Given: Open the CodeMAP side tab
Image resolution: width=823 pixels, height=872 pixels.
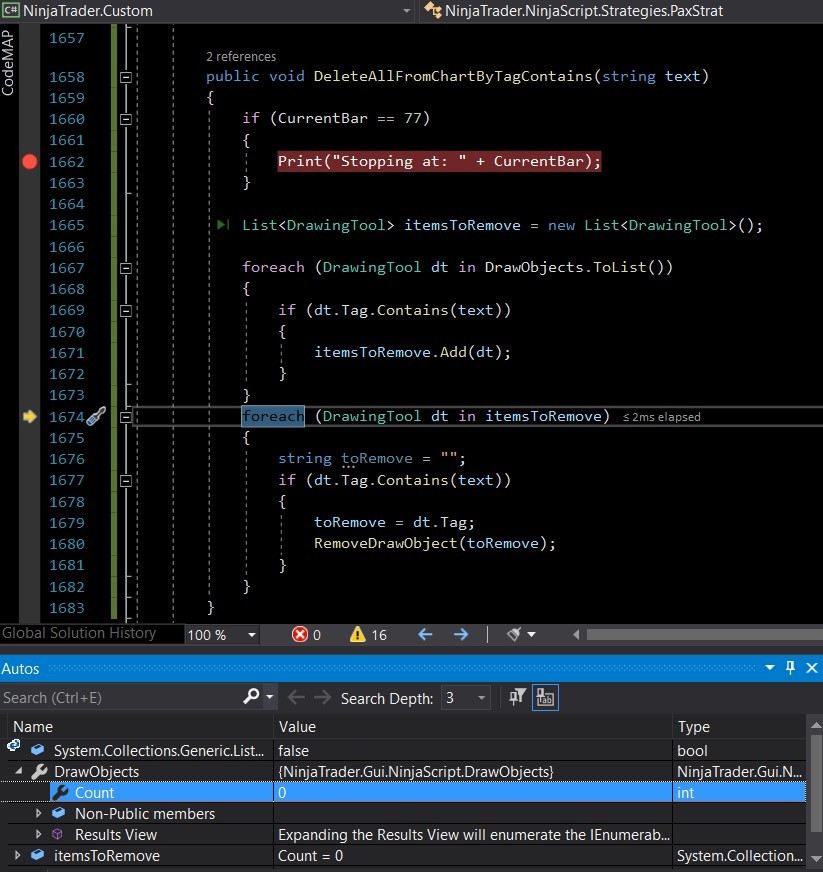Looking at the screenshot, I should [8, 62].
